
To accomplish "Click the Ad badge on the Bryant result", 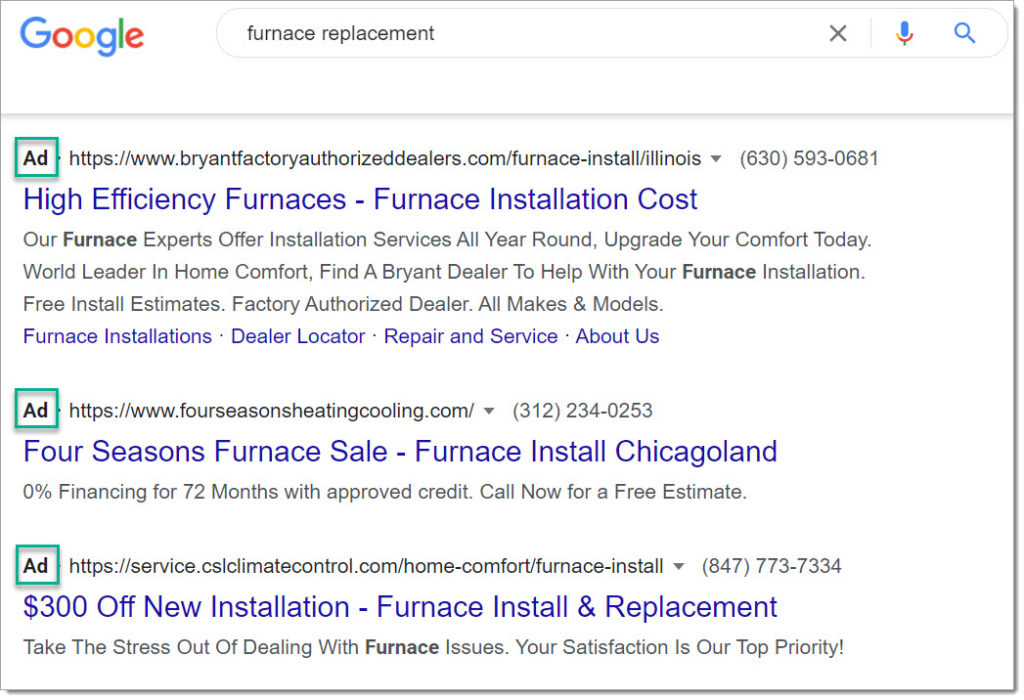I will (x=35, y=158).
